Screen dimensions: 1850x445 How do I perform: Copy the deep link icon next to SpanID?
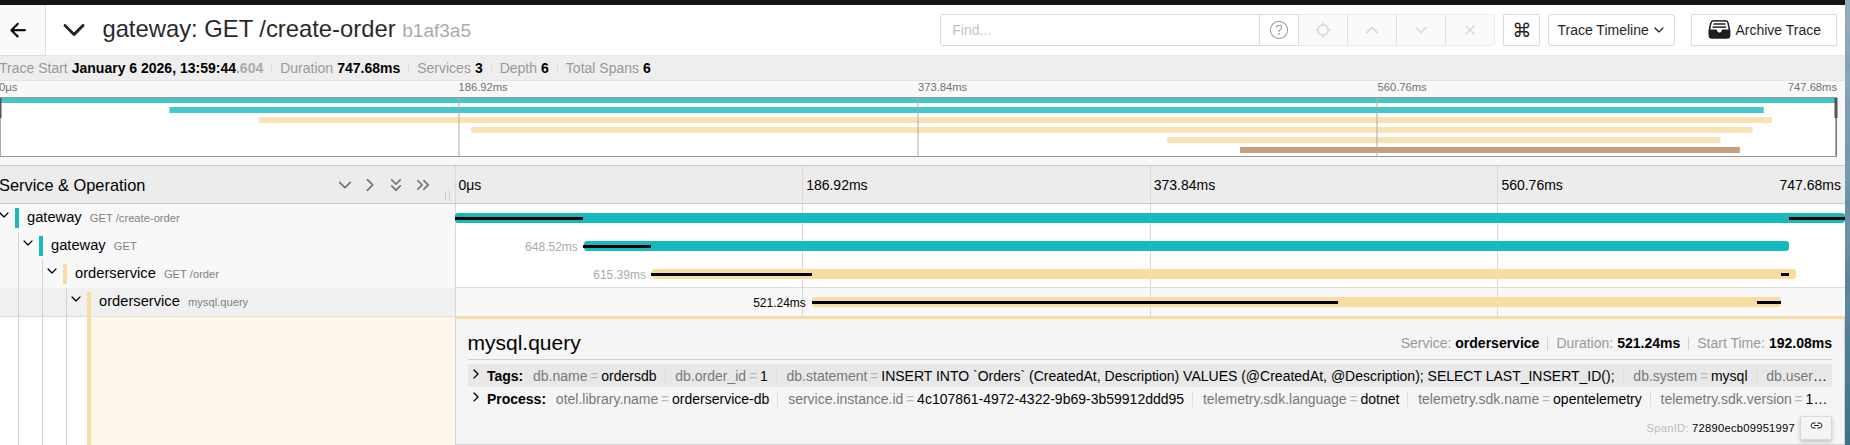[x=1816, y=426]
